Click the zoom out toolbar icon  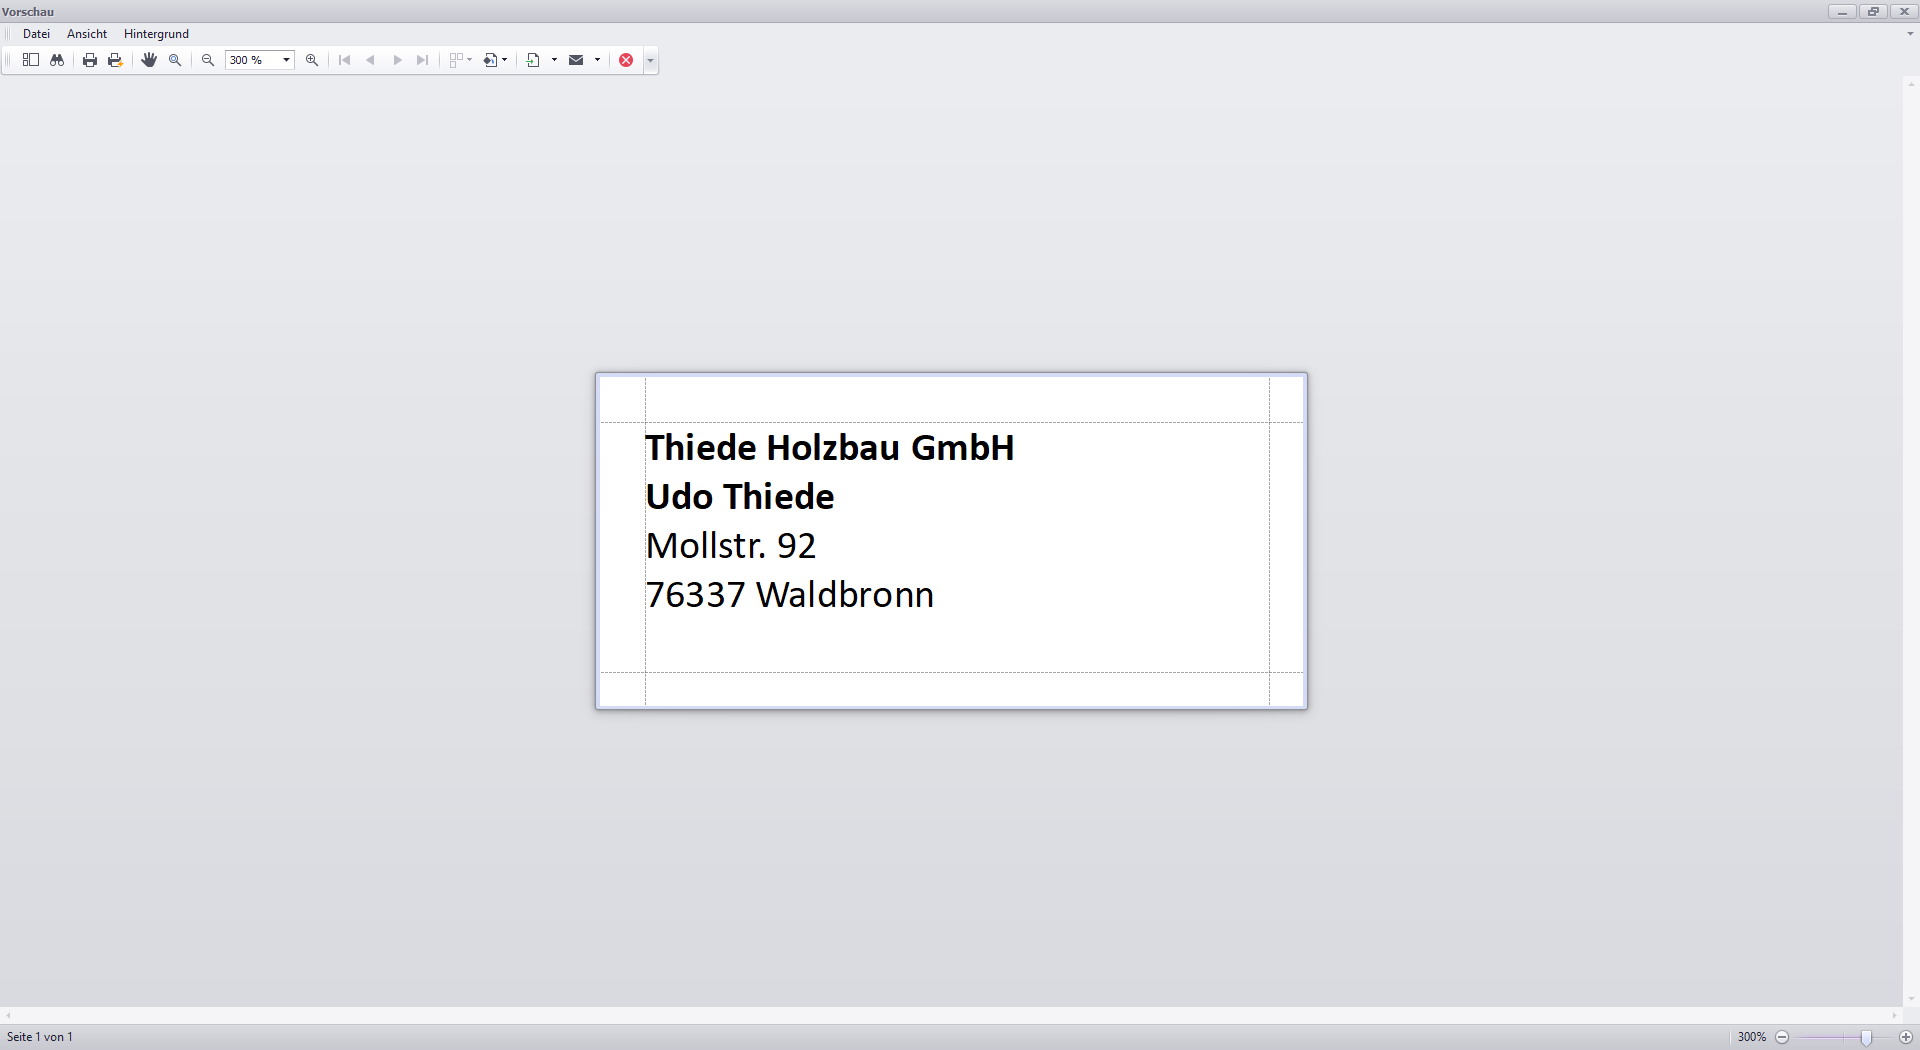point(208,60)
